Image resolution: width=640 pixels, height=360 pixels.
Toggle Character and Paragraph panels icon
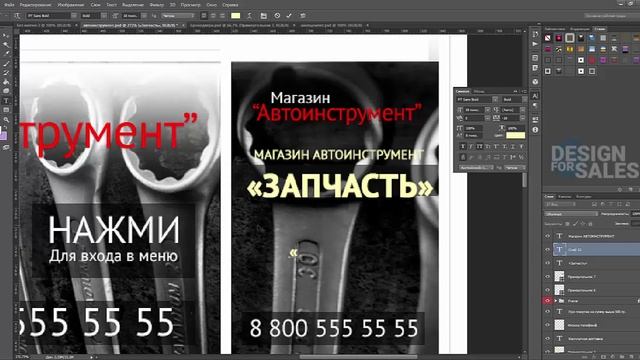point(264,16)
